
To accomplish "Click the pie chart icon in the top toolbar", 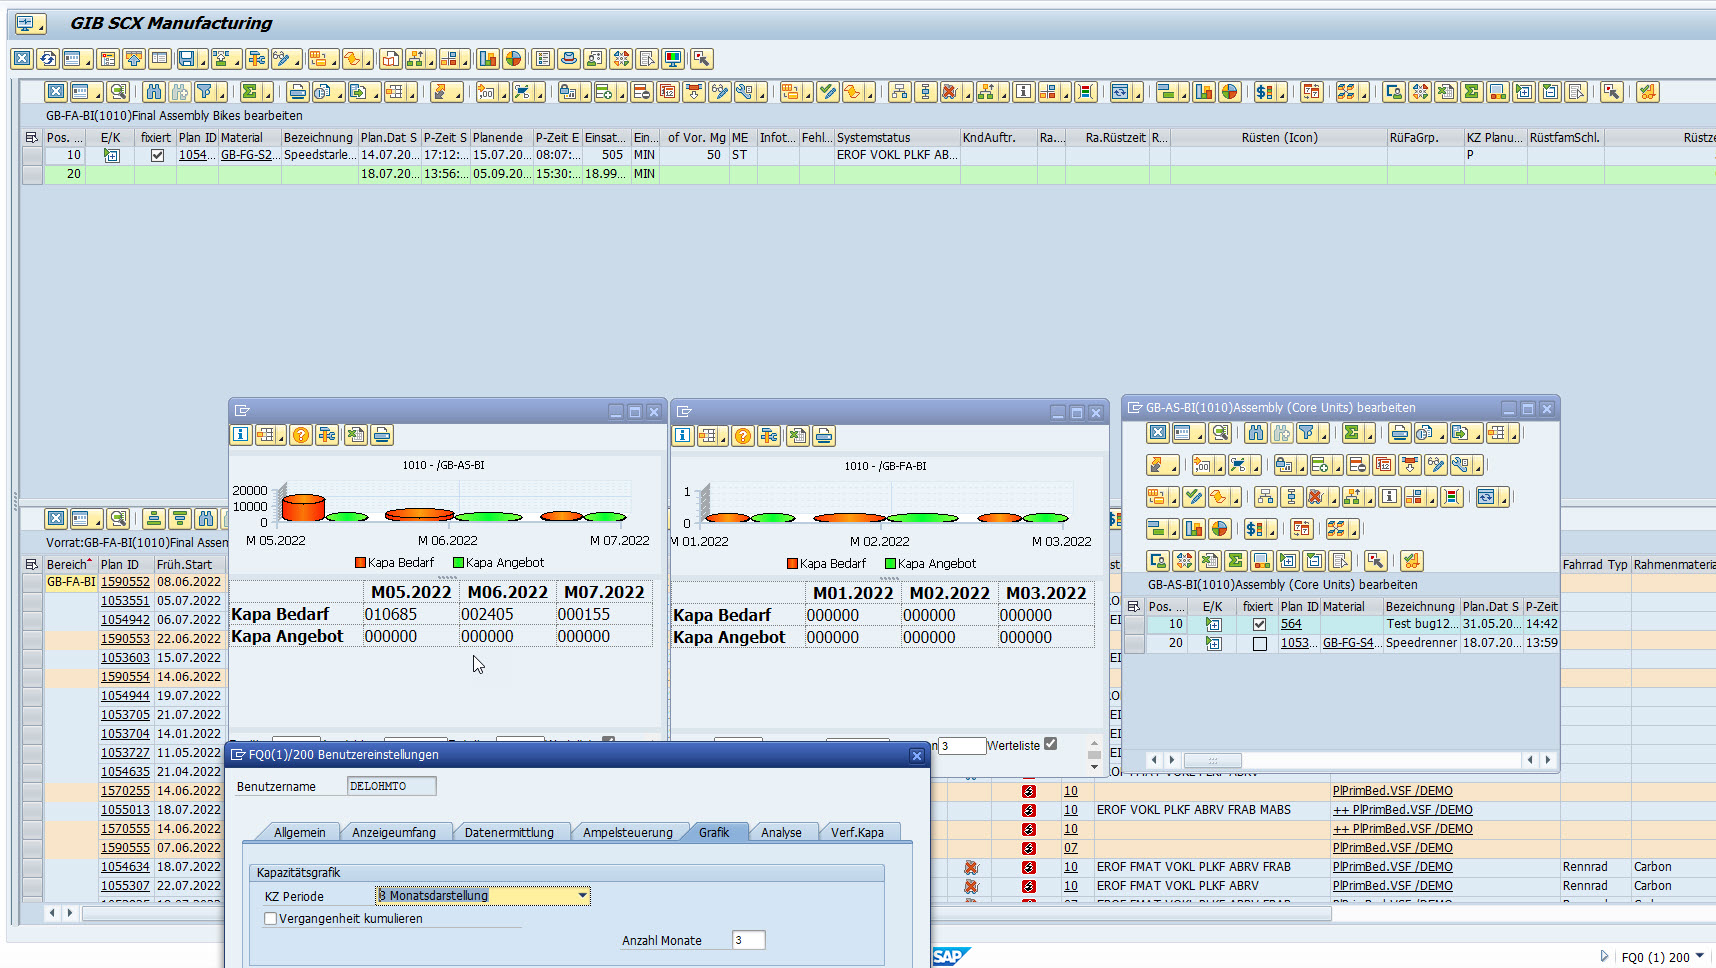I will point(513,59).
